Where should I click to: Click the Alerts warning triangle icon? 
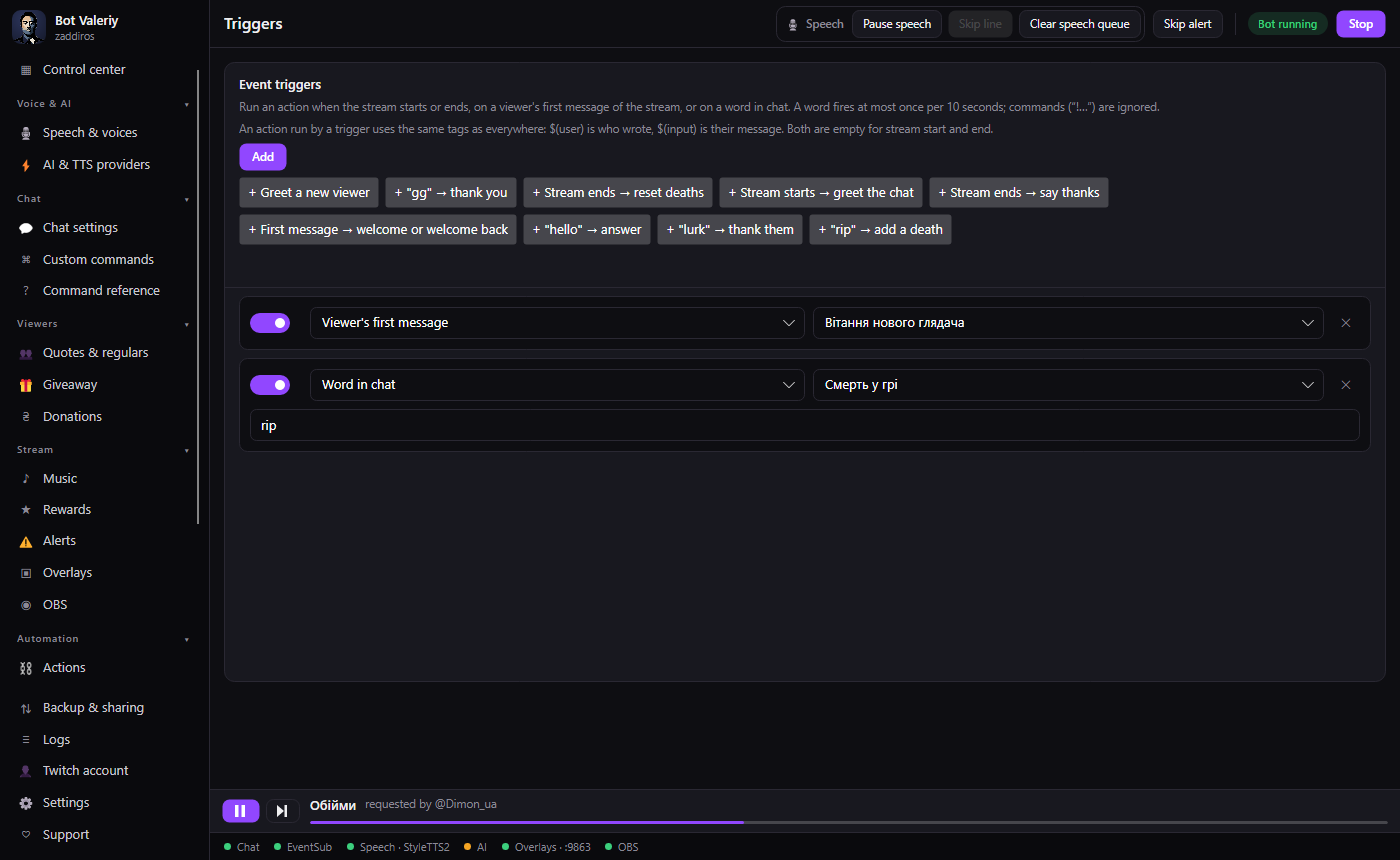pyautogui.click(x=26, y=541)
